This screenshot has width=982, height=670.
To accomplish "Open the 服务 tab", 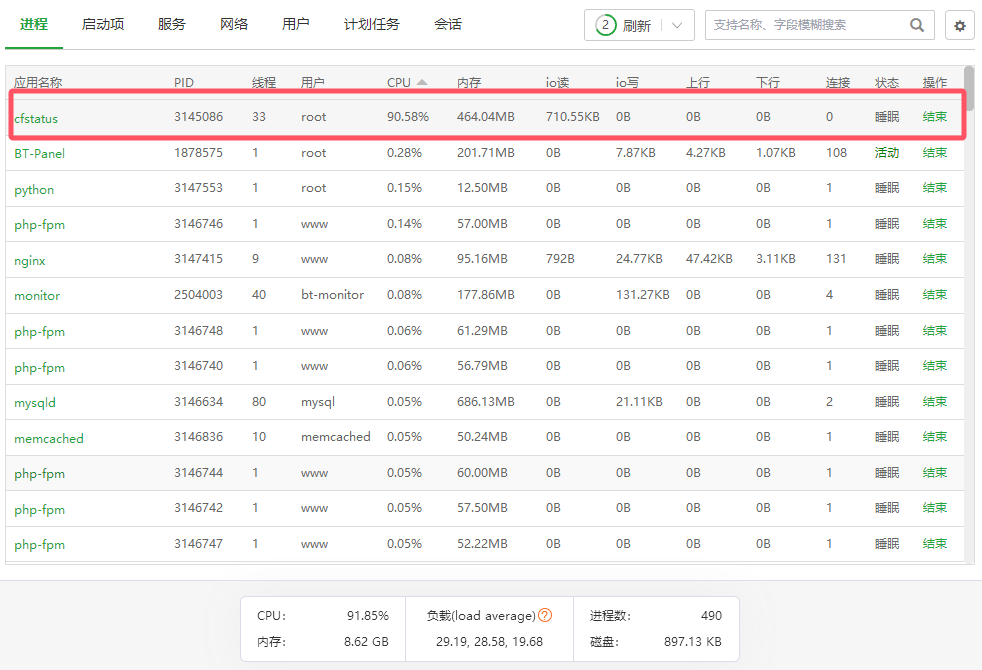I will pos(172,24).
